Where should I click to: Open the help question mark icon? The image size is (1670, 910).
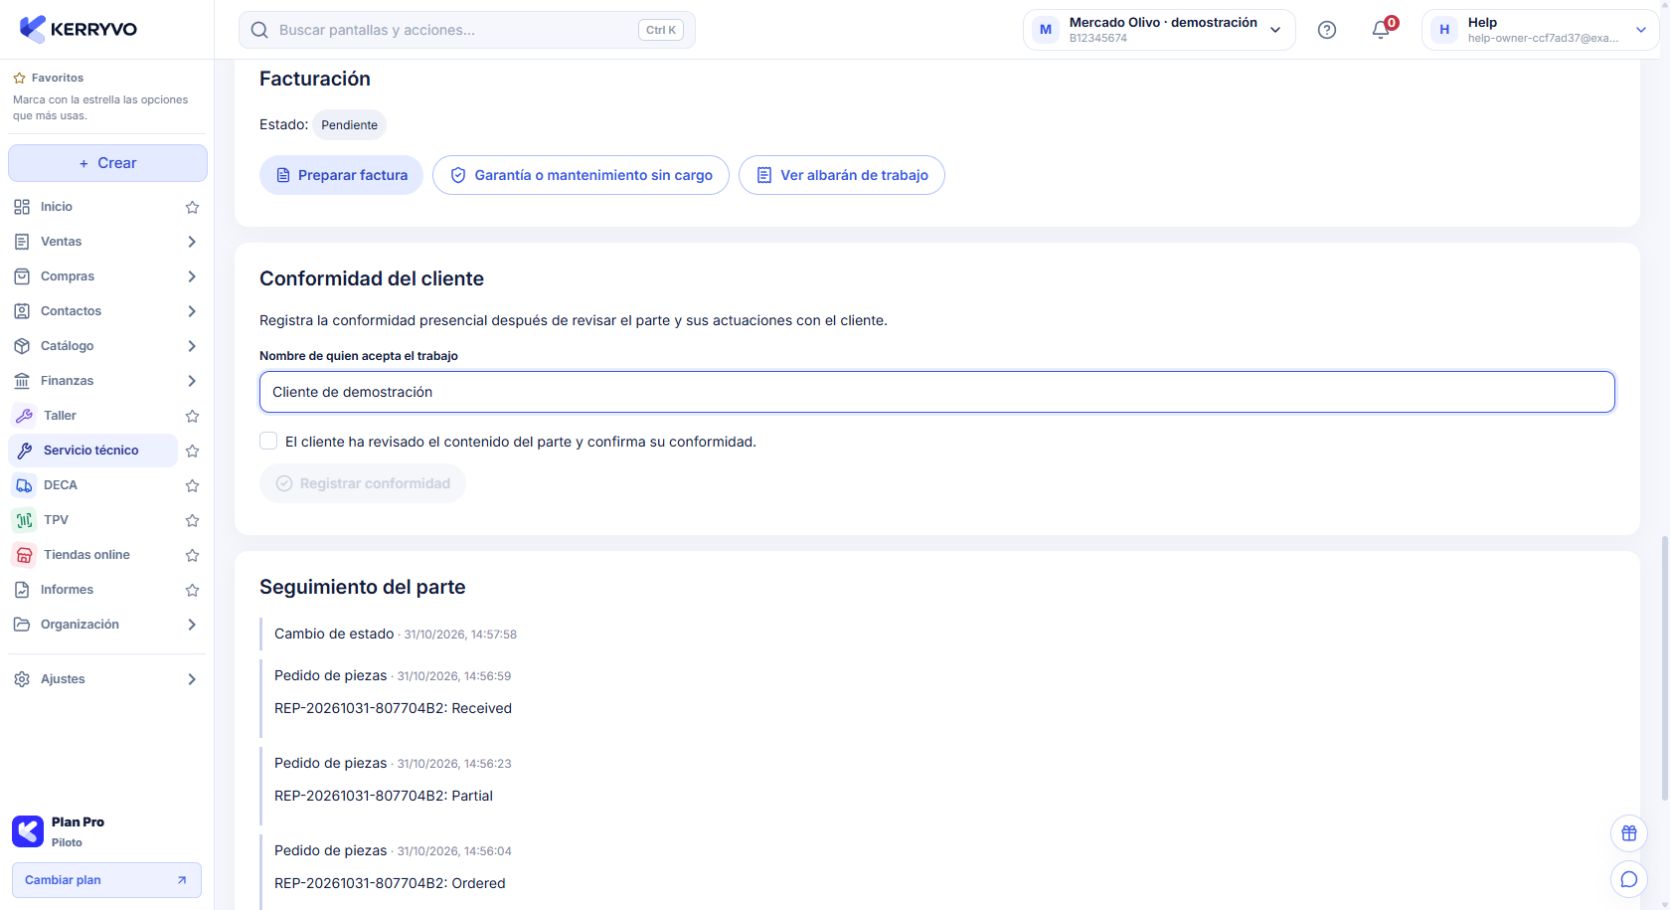click(1327, 30)
